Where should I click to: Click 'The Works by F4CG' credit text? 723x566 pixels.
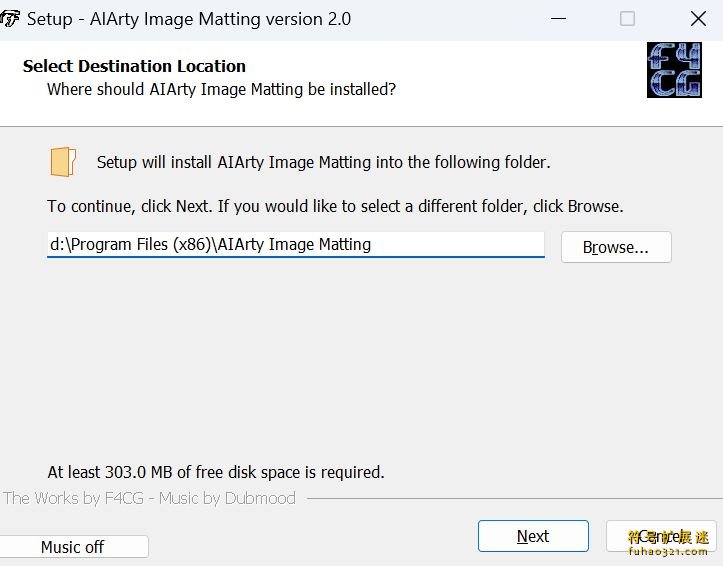click(x=149, y=498)
